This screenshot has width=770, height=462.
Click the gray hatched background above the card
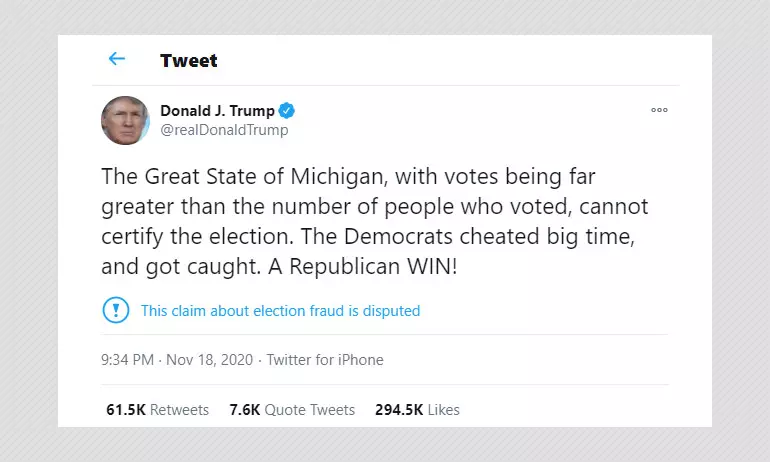[x=385, y=17]
